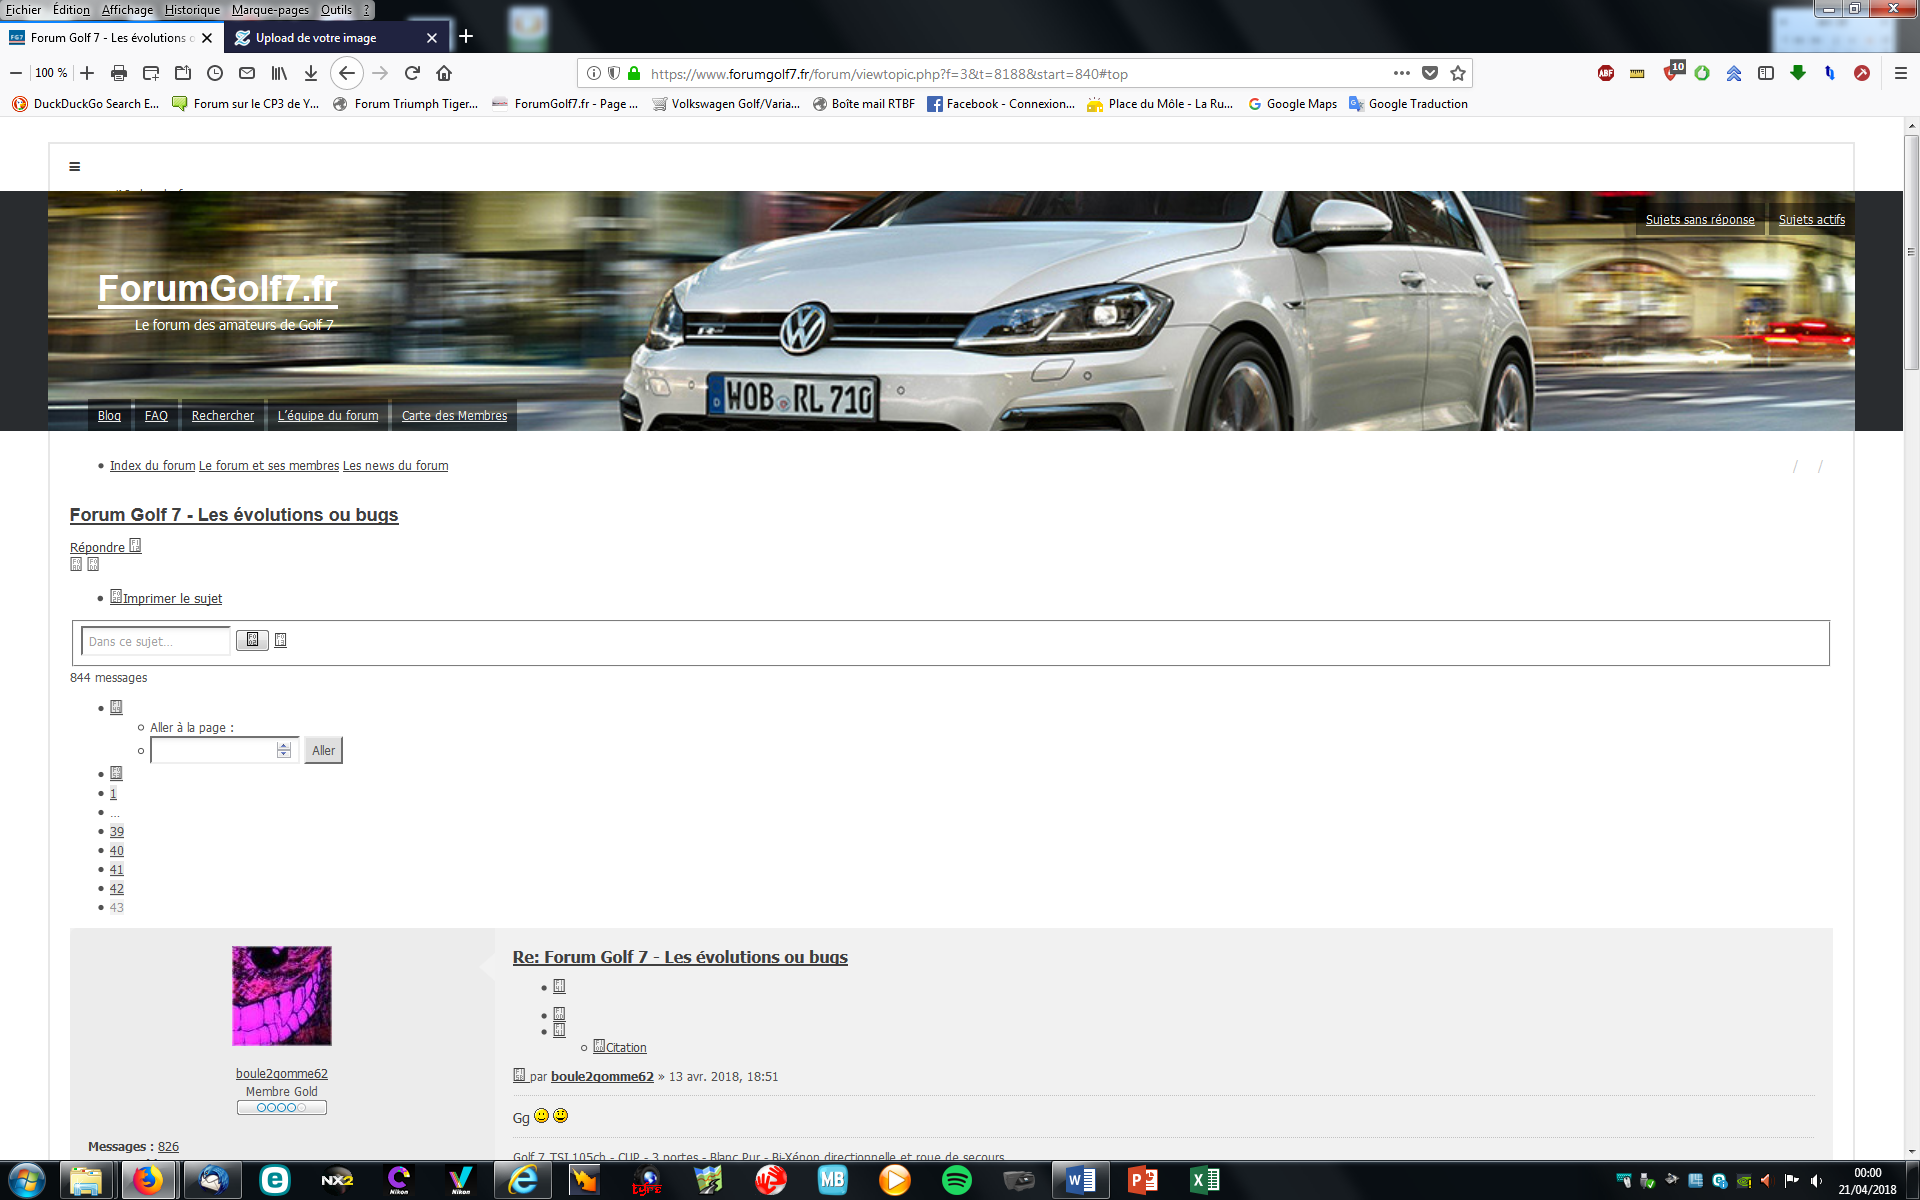Viewport: 1920px width, 1200px height.
Task: Click the Aller button
Action: point(323,750)
